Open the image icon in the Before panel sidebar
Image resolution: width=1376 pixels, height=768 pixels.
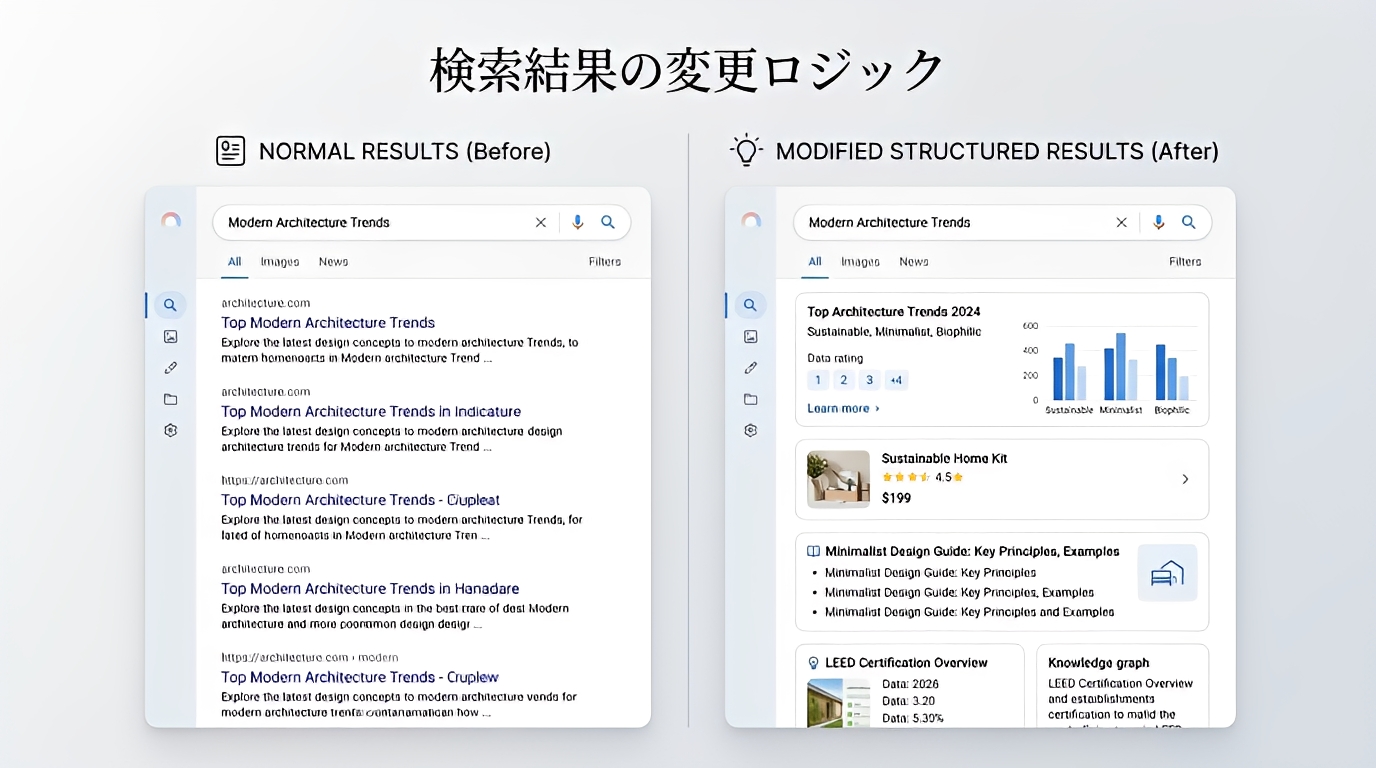point(171,337)
